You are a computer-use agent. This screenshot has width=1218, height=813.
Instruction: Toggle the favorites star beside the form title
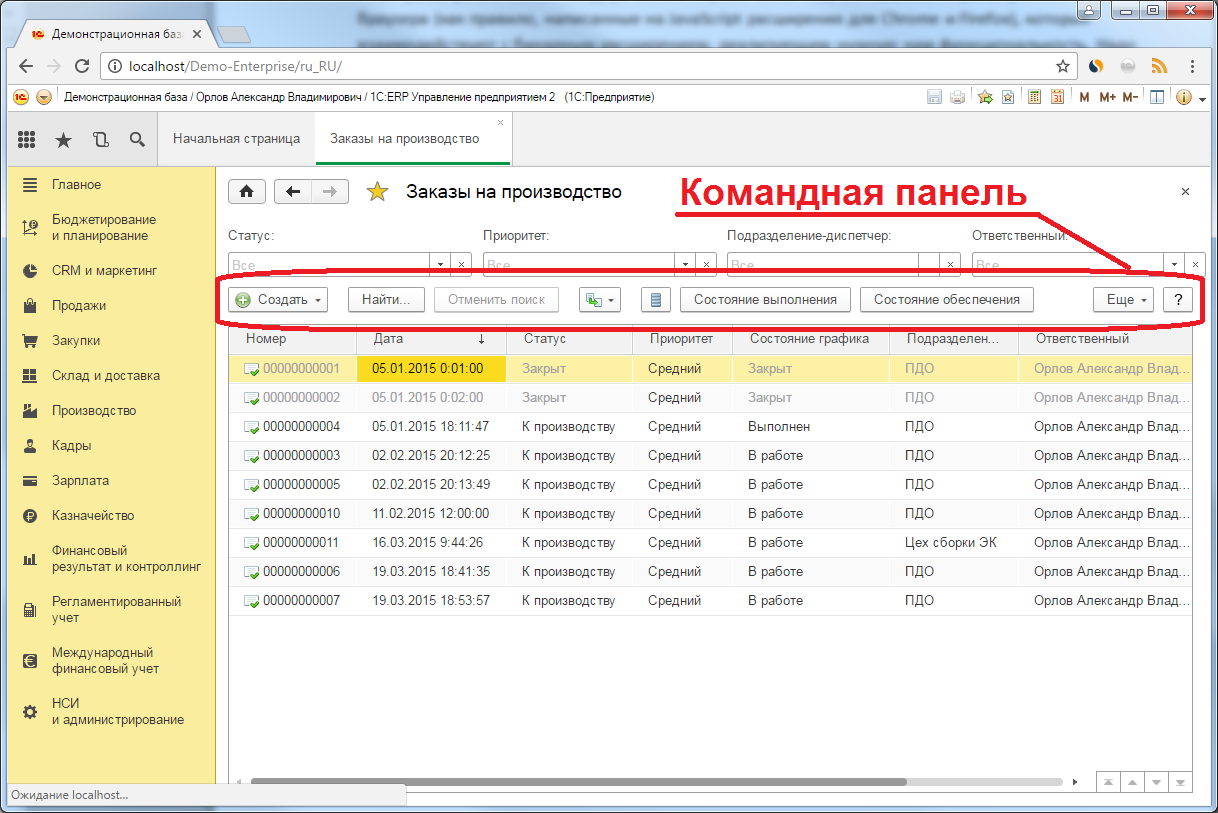tap(377, 192)
